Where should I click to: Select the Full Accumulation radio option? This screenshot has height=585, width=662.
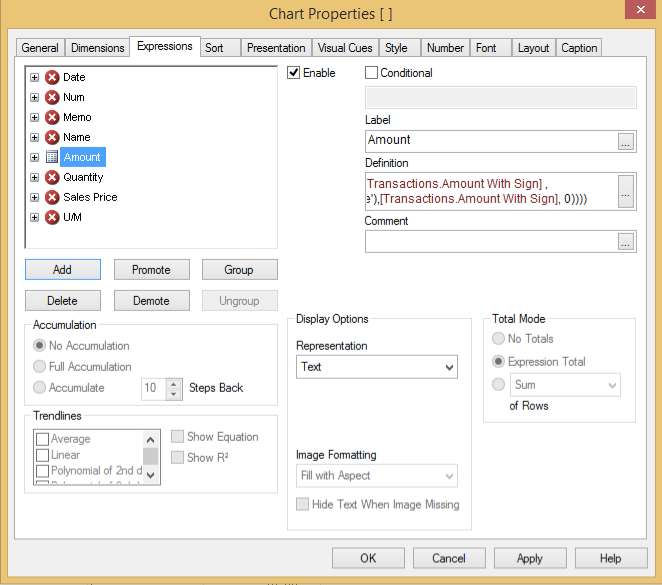(40, 367)
